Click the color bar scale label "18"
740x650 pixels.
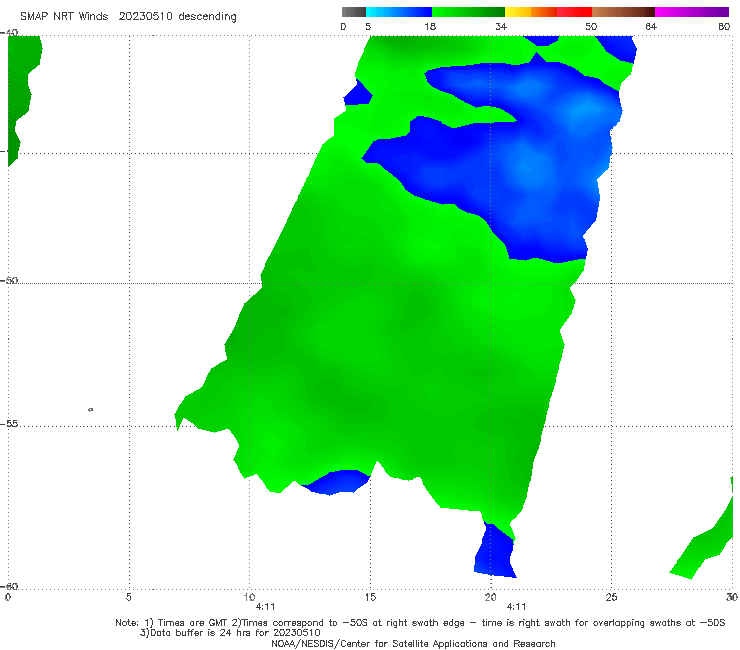coord(430,27)
